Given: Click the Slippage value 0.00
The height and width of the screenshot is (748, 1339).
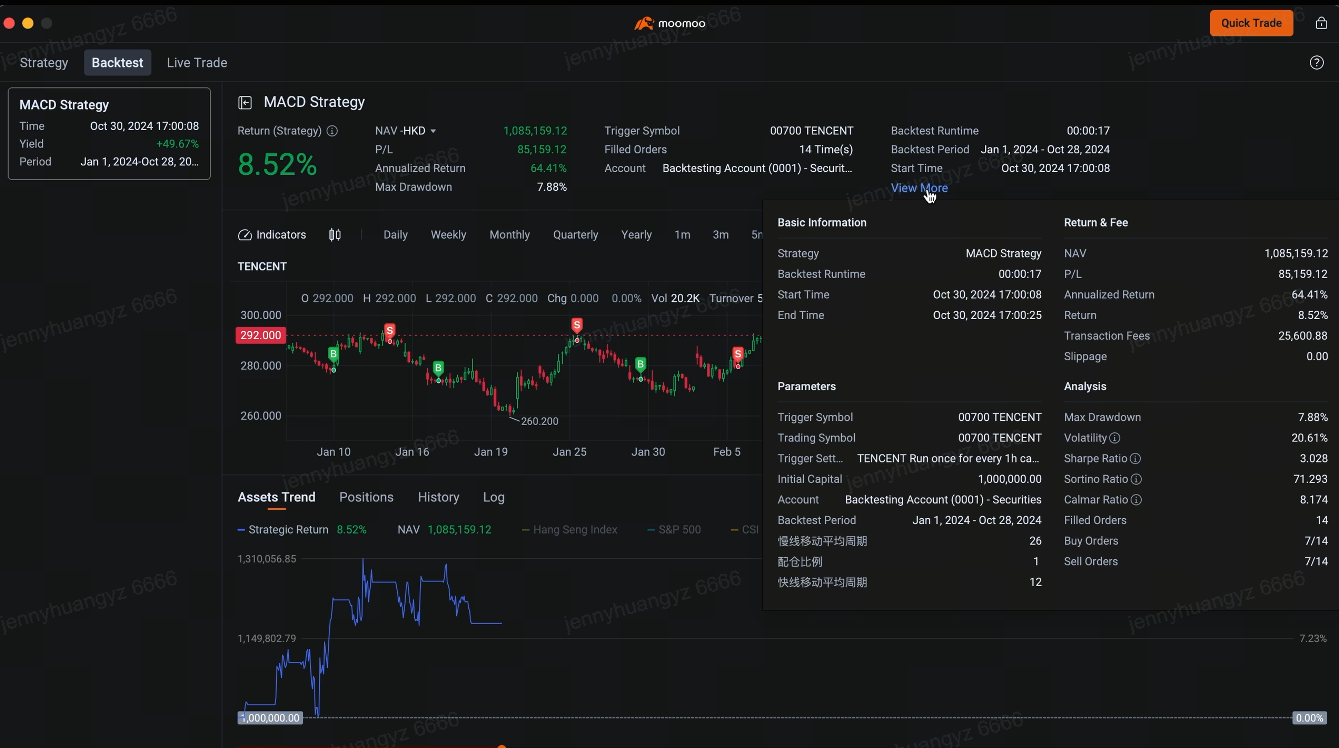Looking at the screenshot, I should (1317, 356).
